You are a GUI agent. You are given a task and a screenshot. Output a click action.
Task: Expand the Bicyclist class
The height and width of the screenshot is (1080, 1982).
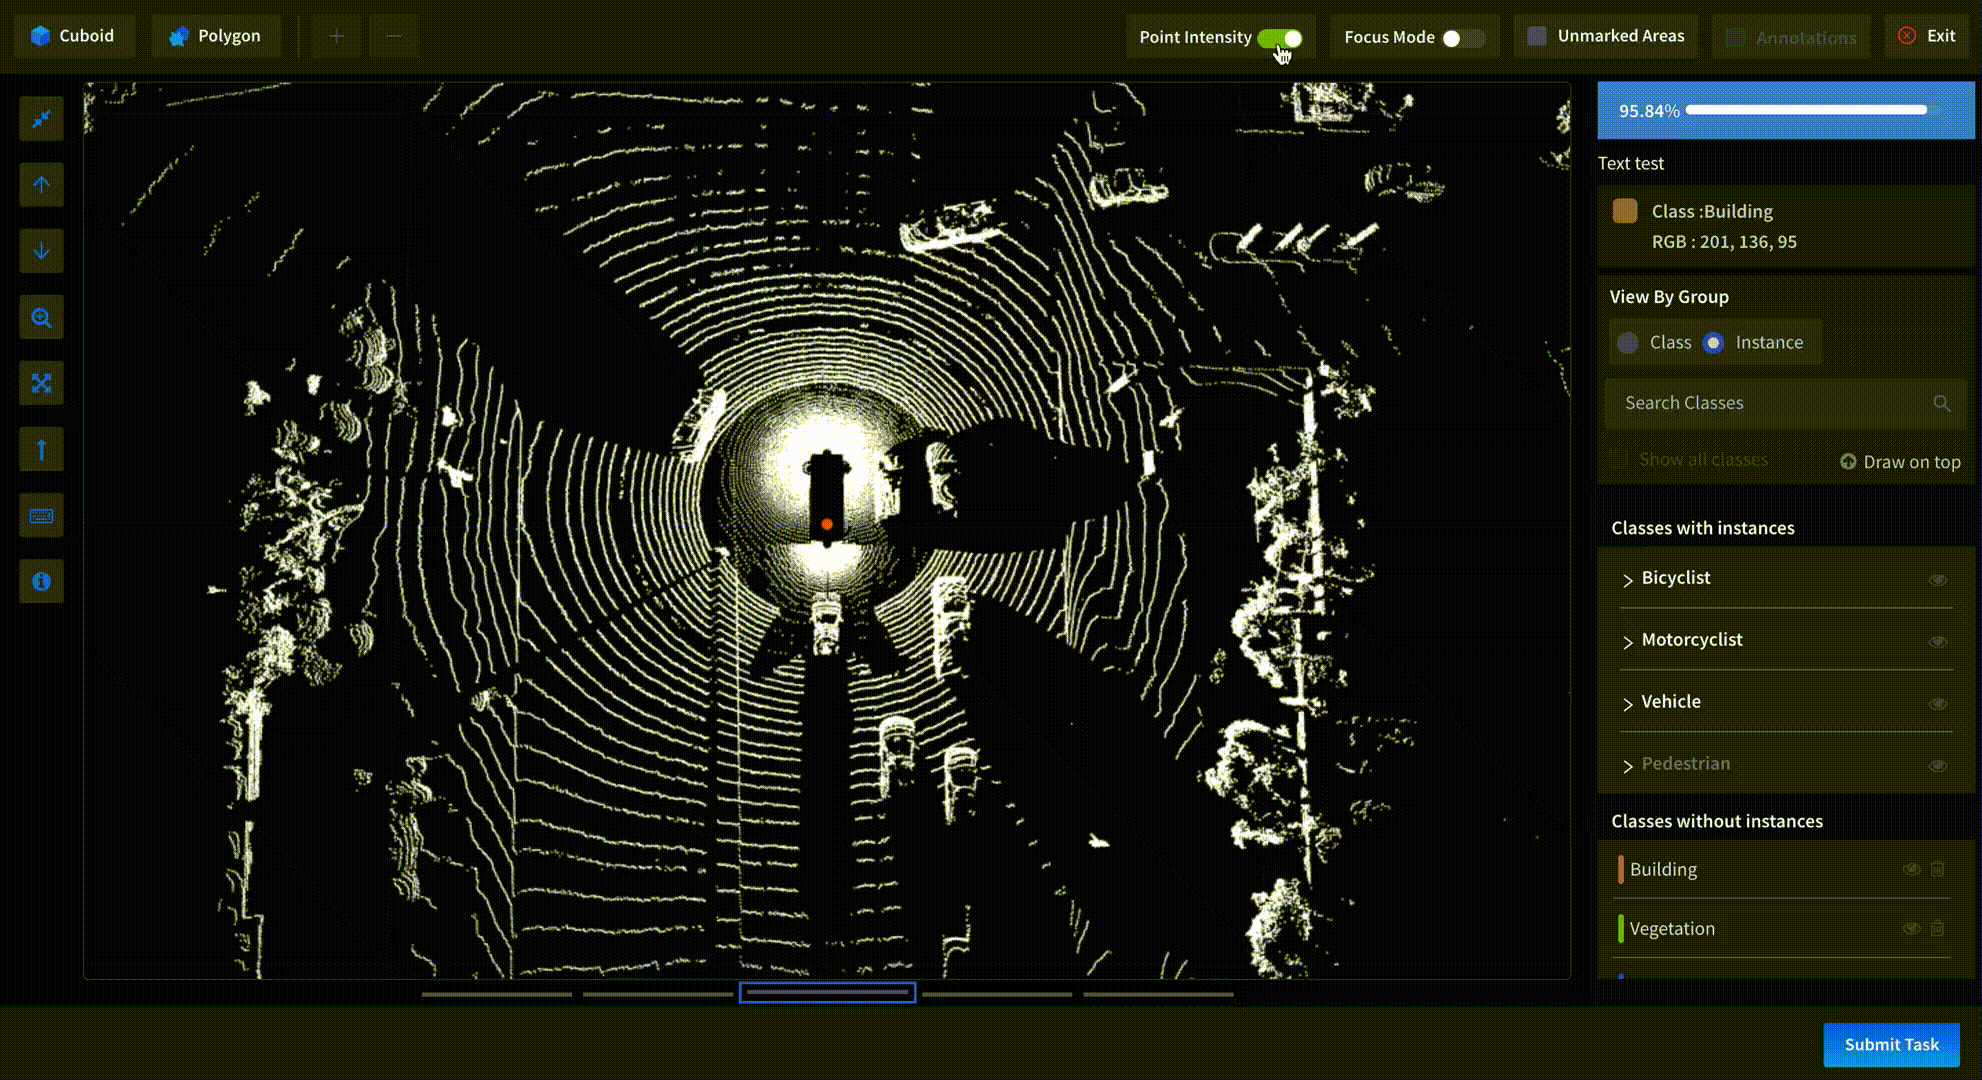pyautogui.click(x=1628, y=580)
